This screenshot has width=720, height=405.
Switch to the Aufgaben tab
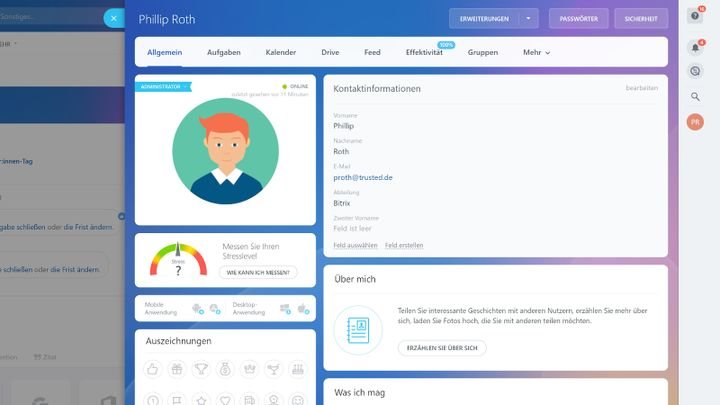pos(223,52)
